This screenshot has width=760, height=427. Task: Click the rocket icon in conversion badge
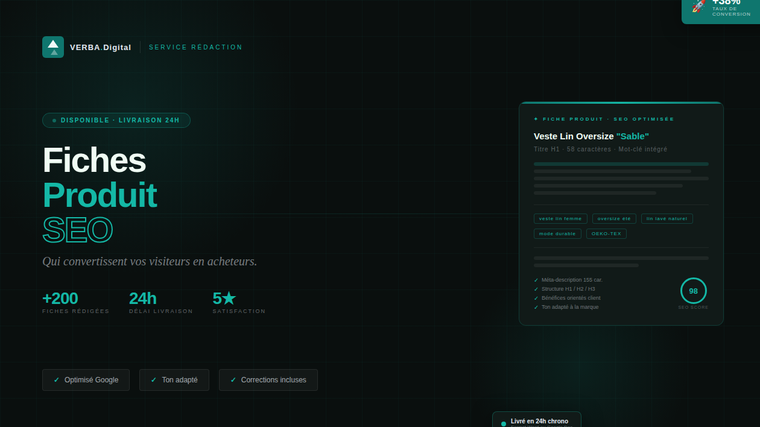[698, 6]
